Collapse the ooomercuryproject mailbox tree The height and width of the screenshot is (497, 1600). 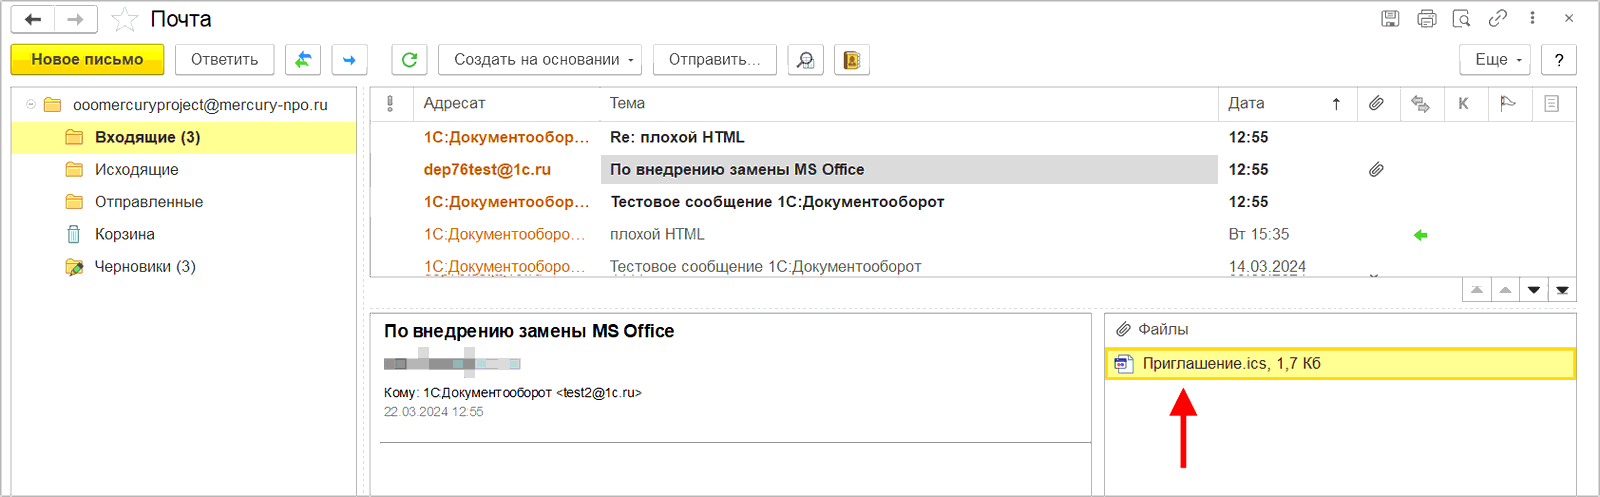[31, 104]
